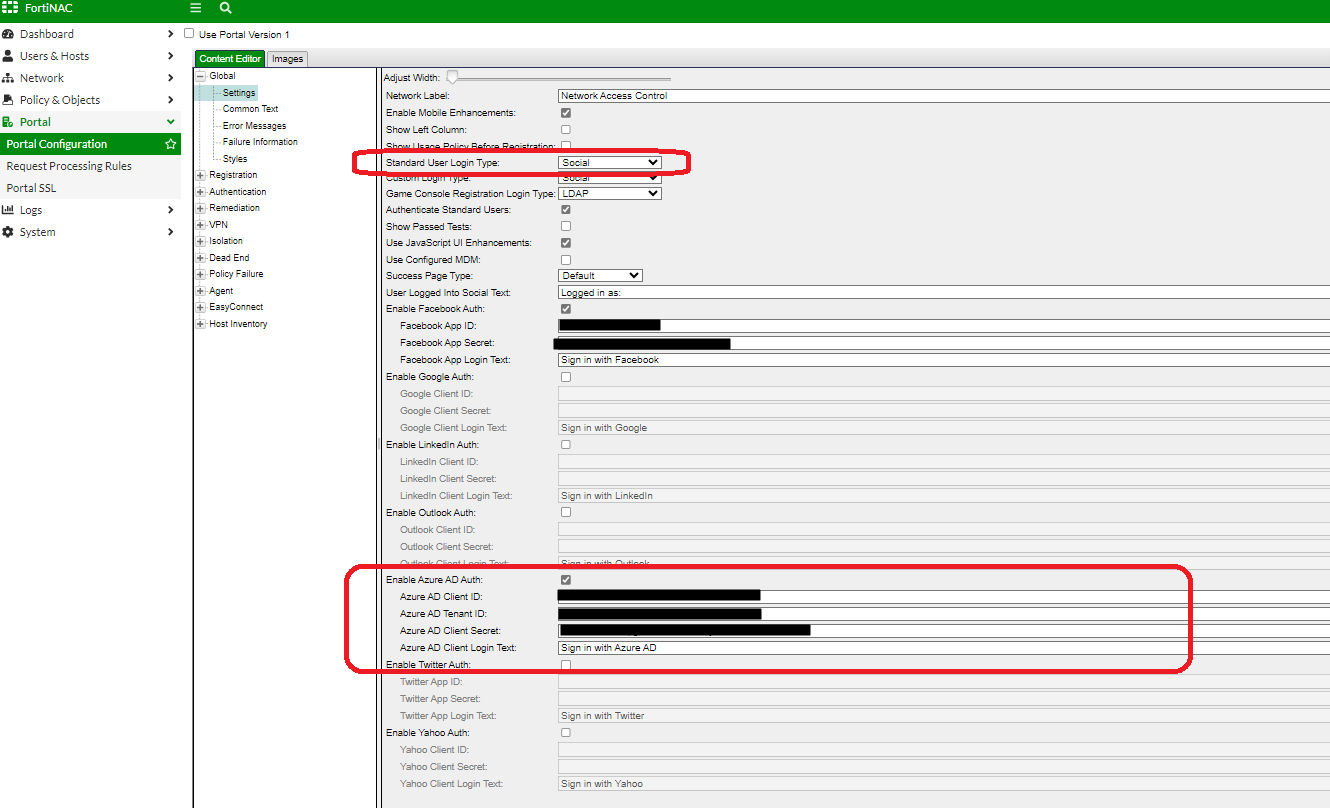Open the Portal SSL page
This screenshot has height=808, width=1330.
pyautogui.click(x=31, y=187)
